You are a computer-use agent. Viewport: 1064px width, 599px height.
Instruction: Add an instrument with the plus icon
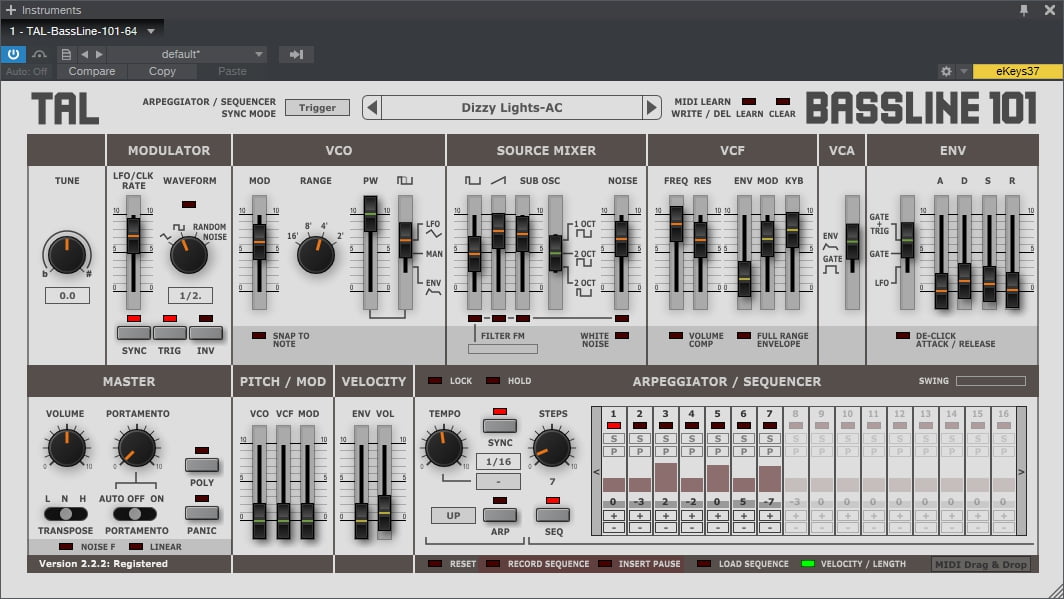coord(10,10)
